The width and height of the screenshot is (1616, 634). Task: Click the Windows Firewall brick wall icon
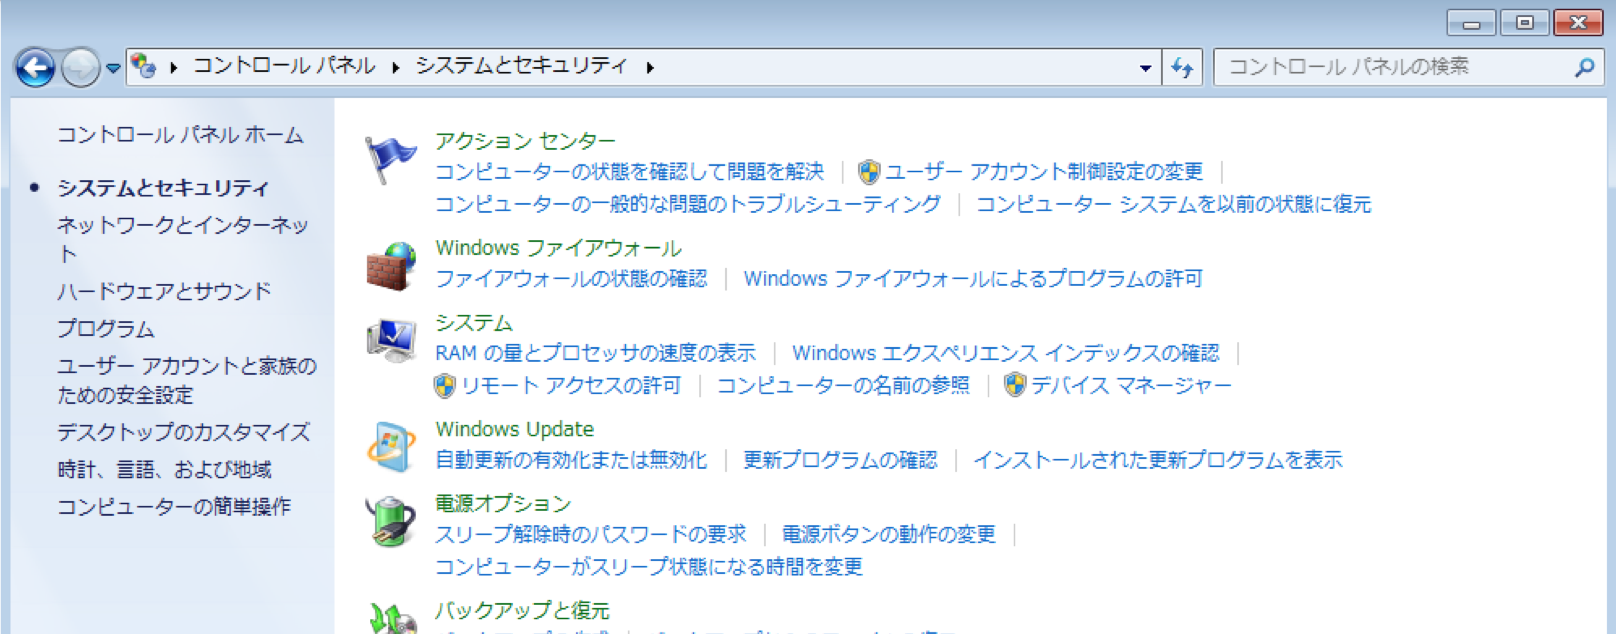pos(390,266)
